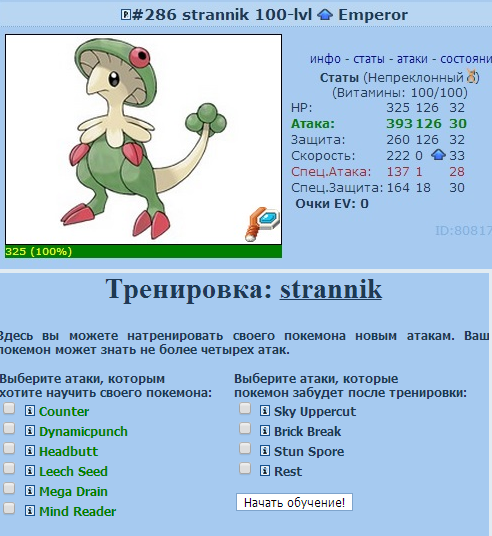Viewport: 492px width, 536px height.
Task: Click the HP: stat label
Action: 302,108
